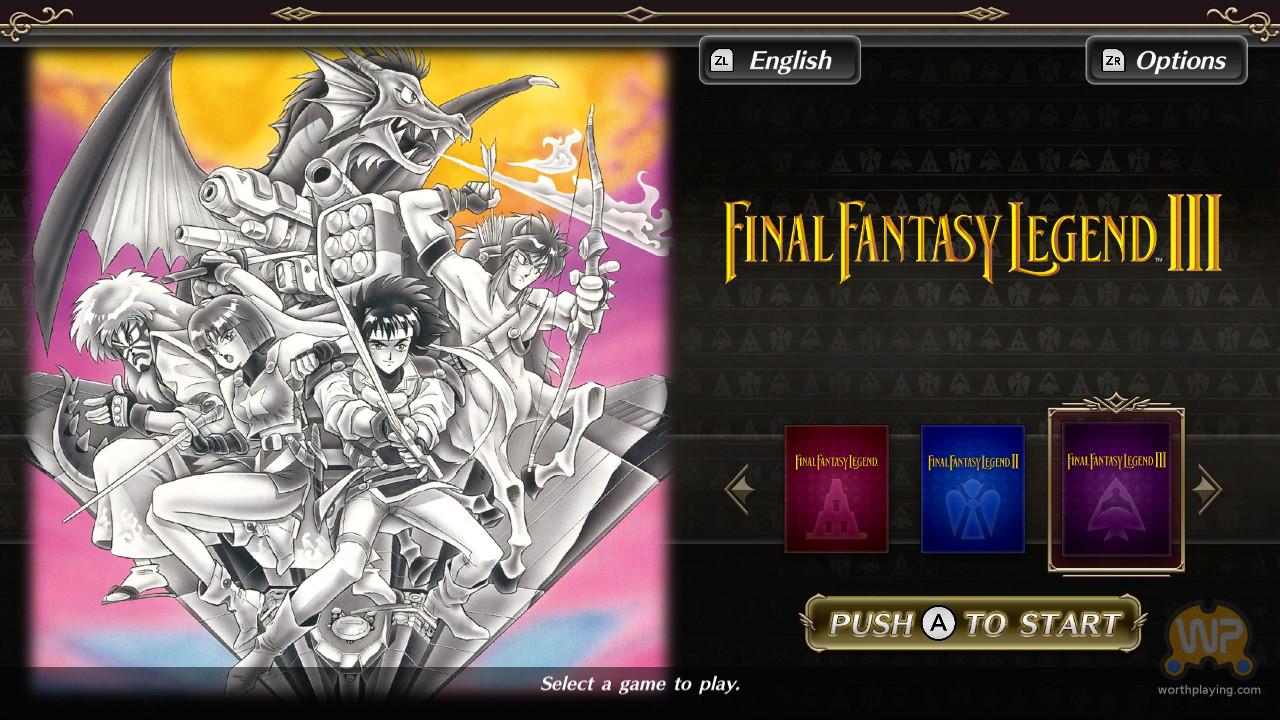Open the worthplaying.com link

tap(1209, 690)
